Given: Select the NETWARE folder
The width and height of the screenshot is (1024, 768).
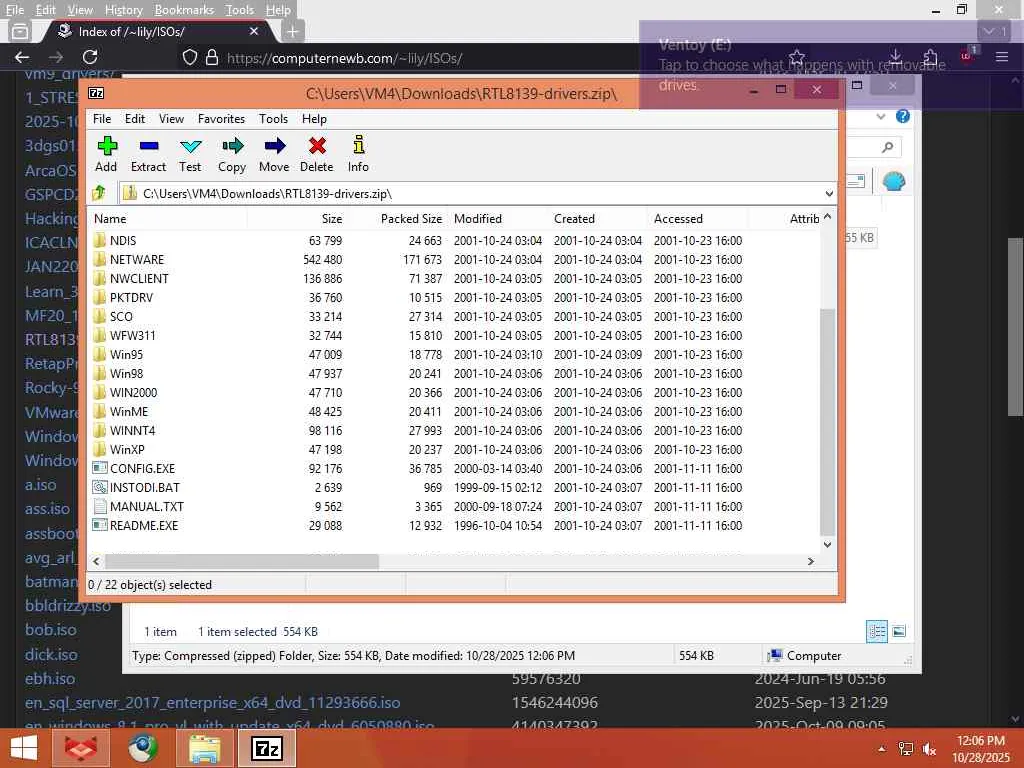Looking at the screenshot, I should click(136, 259).
